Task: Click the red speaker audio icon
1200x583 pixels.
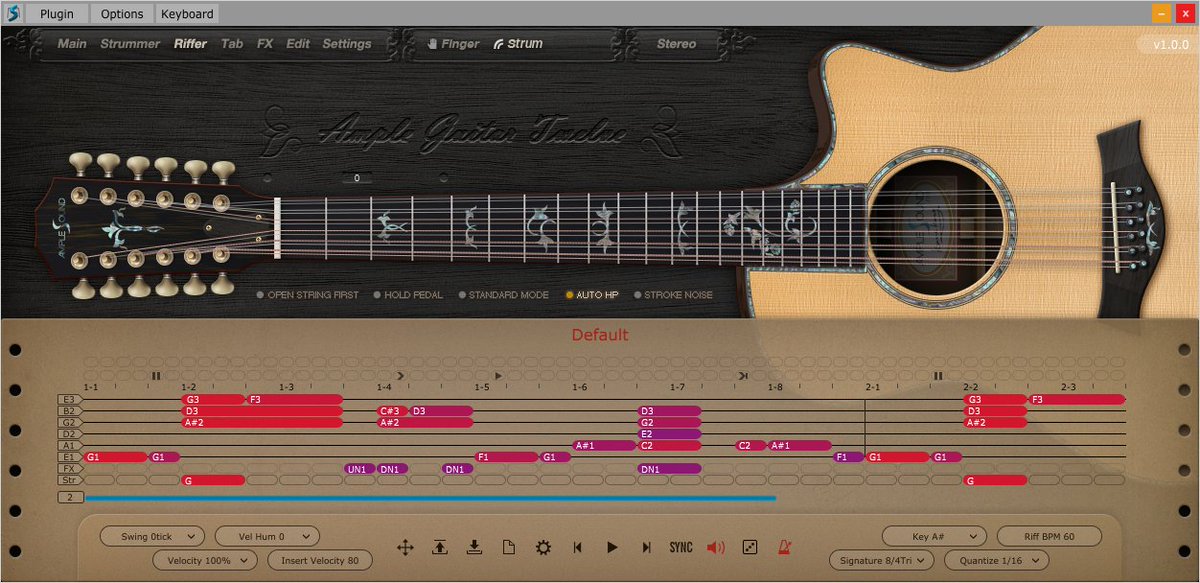Action: pos(715,547)
